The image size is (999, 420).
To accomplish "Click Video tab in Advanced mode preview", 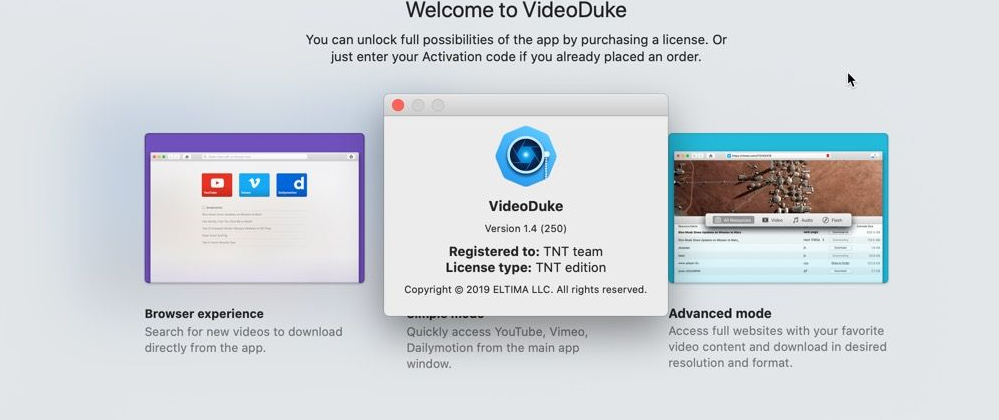I will coord(772,220).
